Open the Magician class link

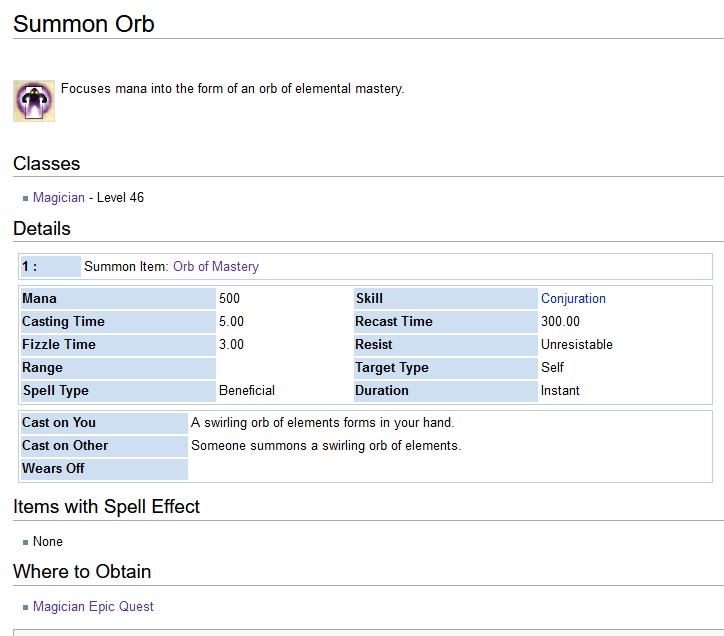point(59,198)
